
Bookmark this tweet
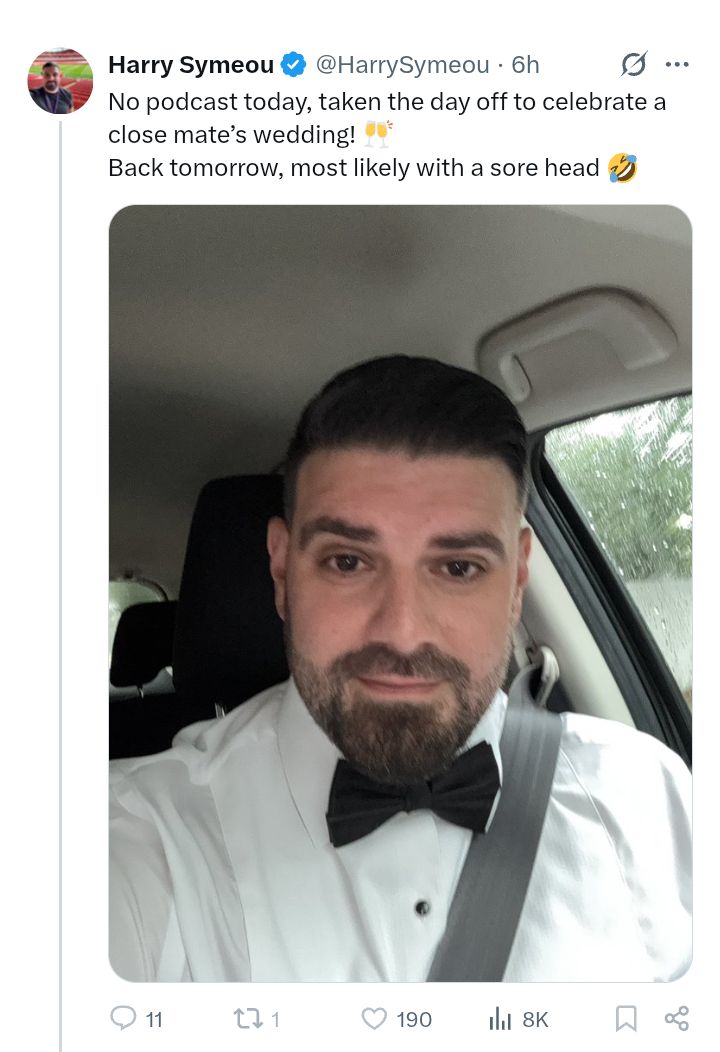(625, 1018)
